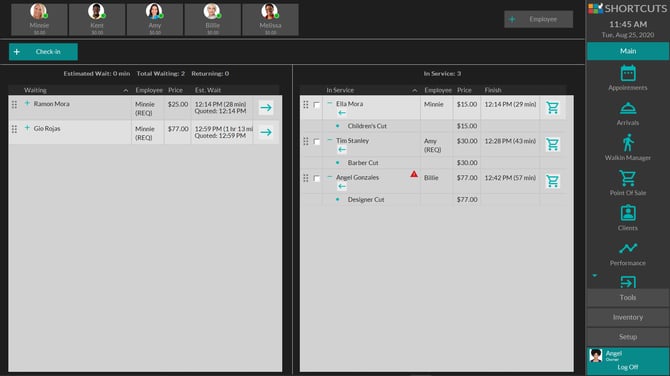Move Ramon Mora into service with arrow

(x=266, y=108)
